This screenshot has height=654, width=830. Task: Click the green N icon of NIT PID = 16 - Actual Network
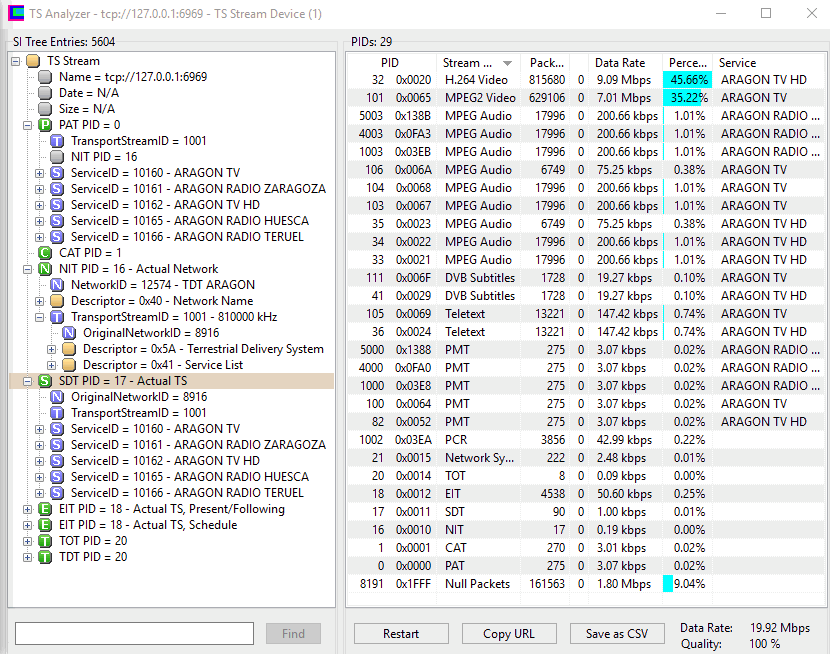[x=45, y=269]
